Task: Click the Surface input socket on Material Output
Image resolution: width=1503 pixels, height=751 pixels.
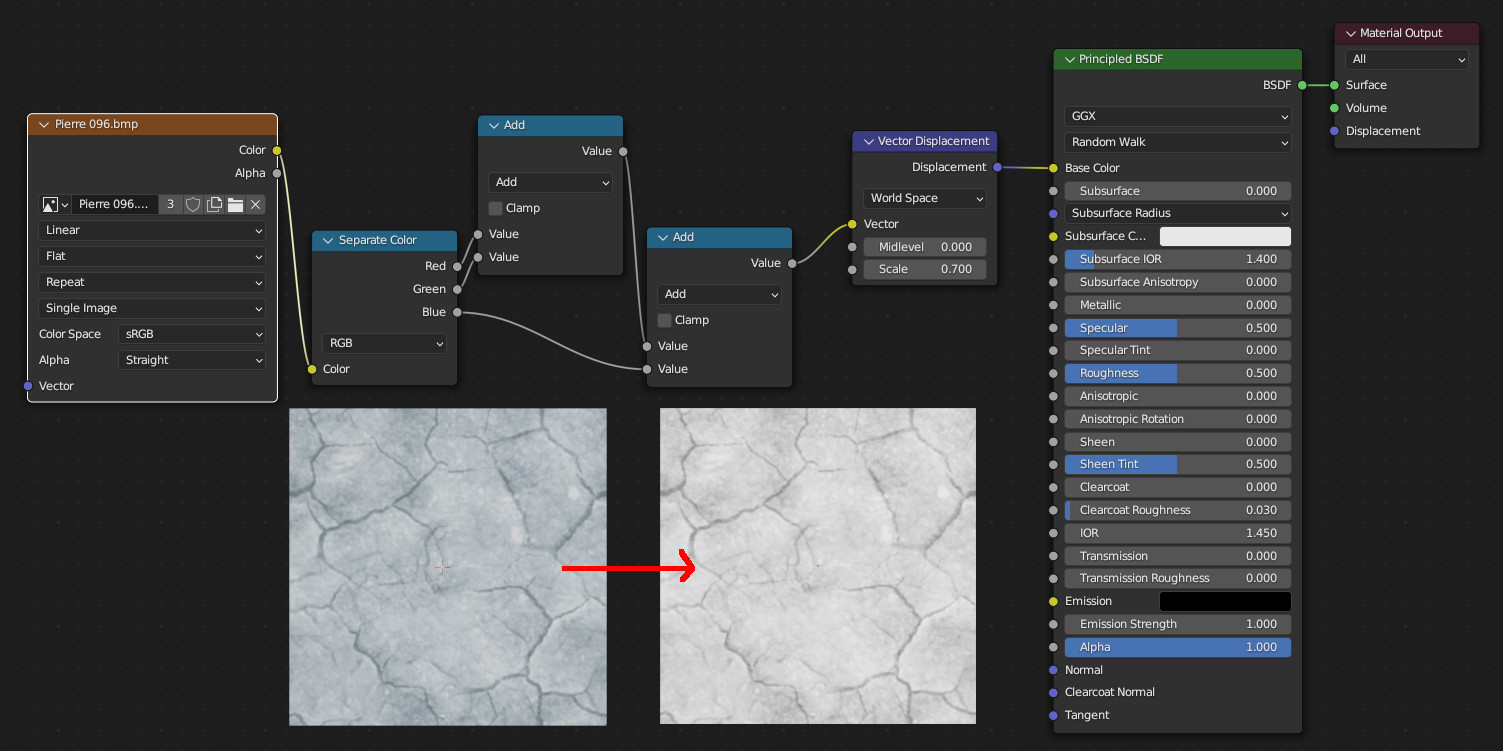Action: coord(1334,86)
